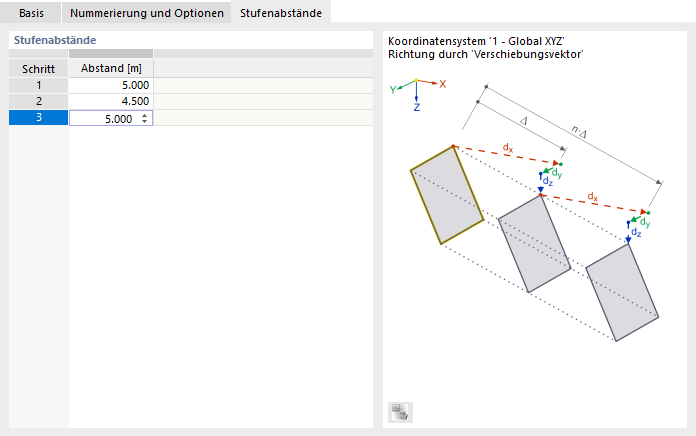Screen dimensions: 696x436
Task: Select the 5.000 cell in step 1
Action: 111,85
